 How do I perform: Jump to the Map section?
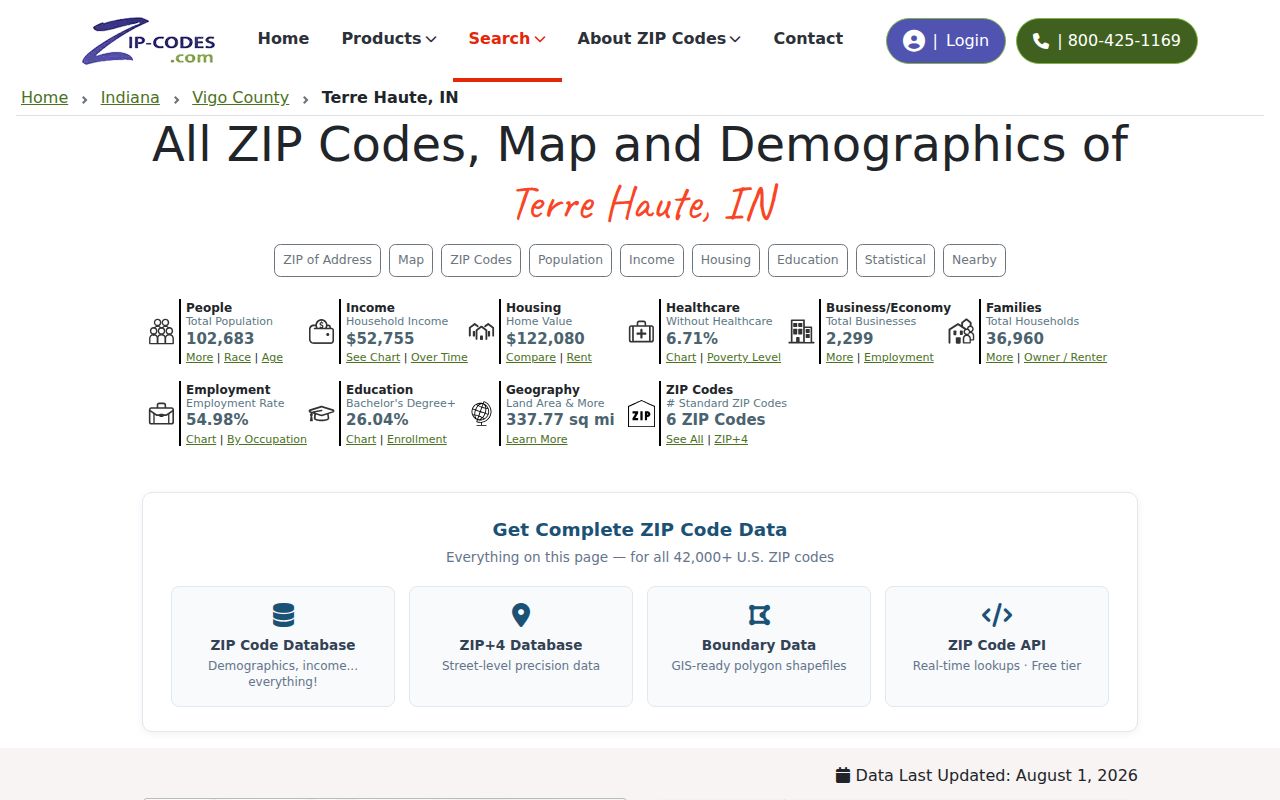click(411, 260)
